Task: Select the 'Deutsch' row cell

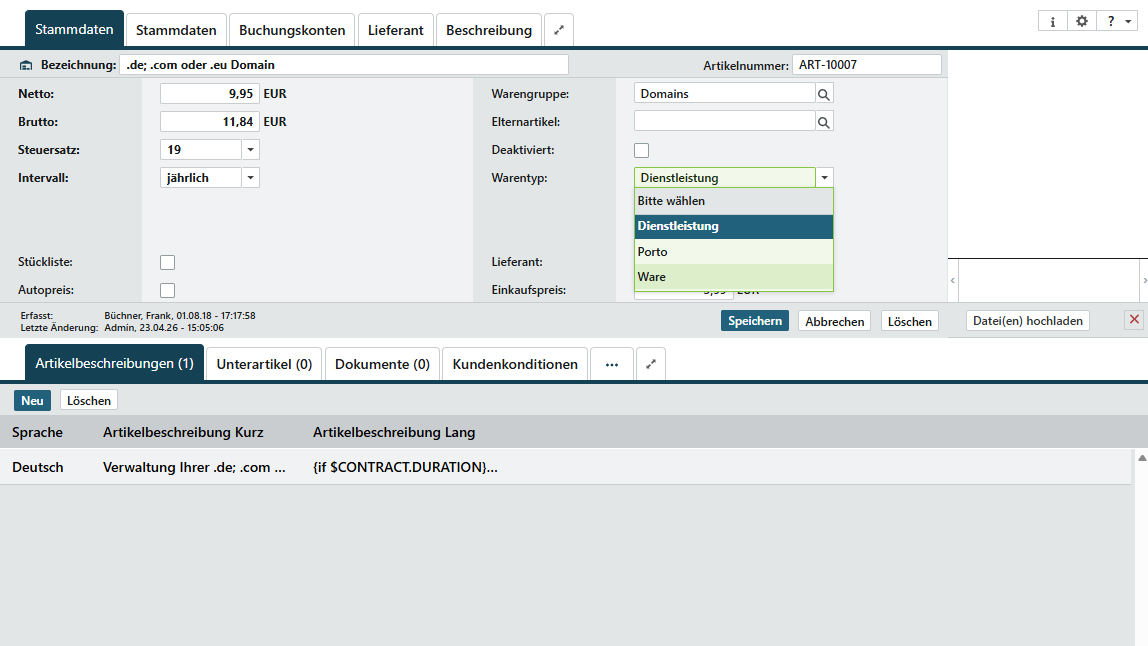Action: click(38, 467)
